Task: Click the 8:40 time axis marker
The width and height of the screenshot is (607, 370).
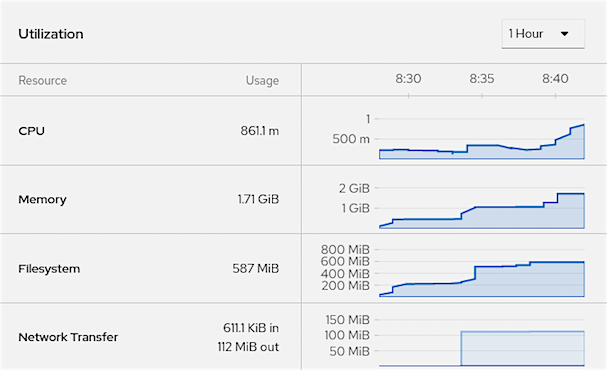Action: pyautogui.click(x=555, y=79)
